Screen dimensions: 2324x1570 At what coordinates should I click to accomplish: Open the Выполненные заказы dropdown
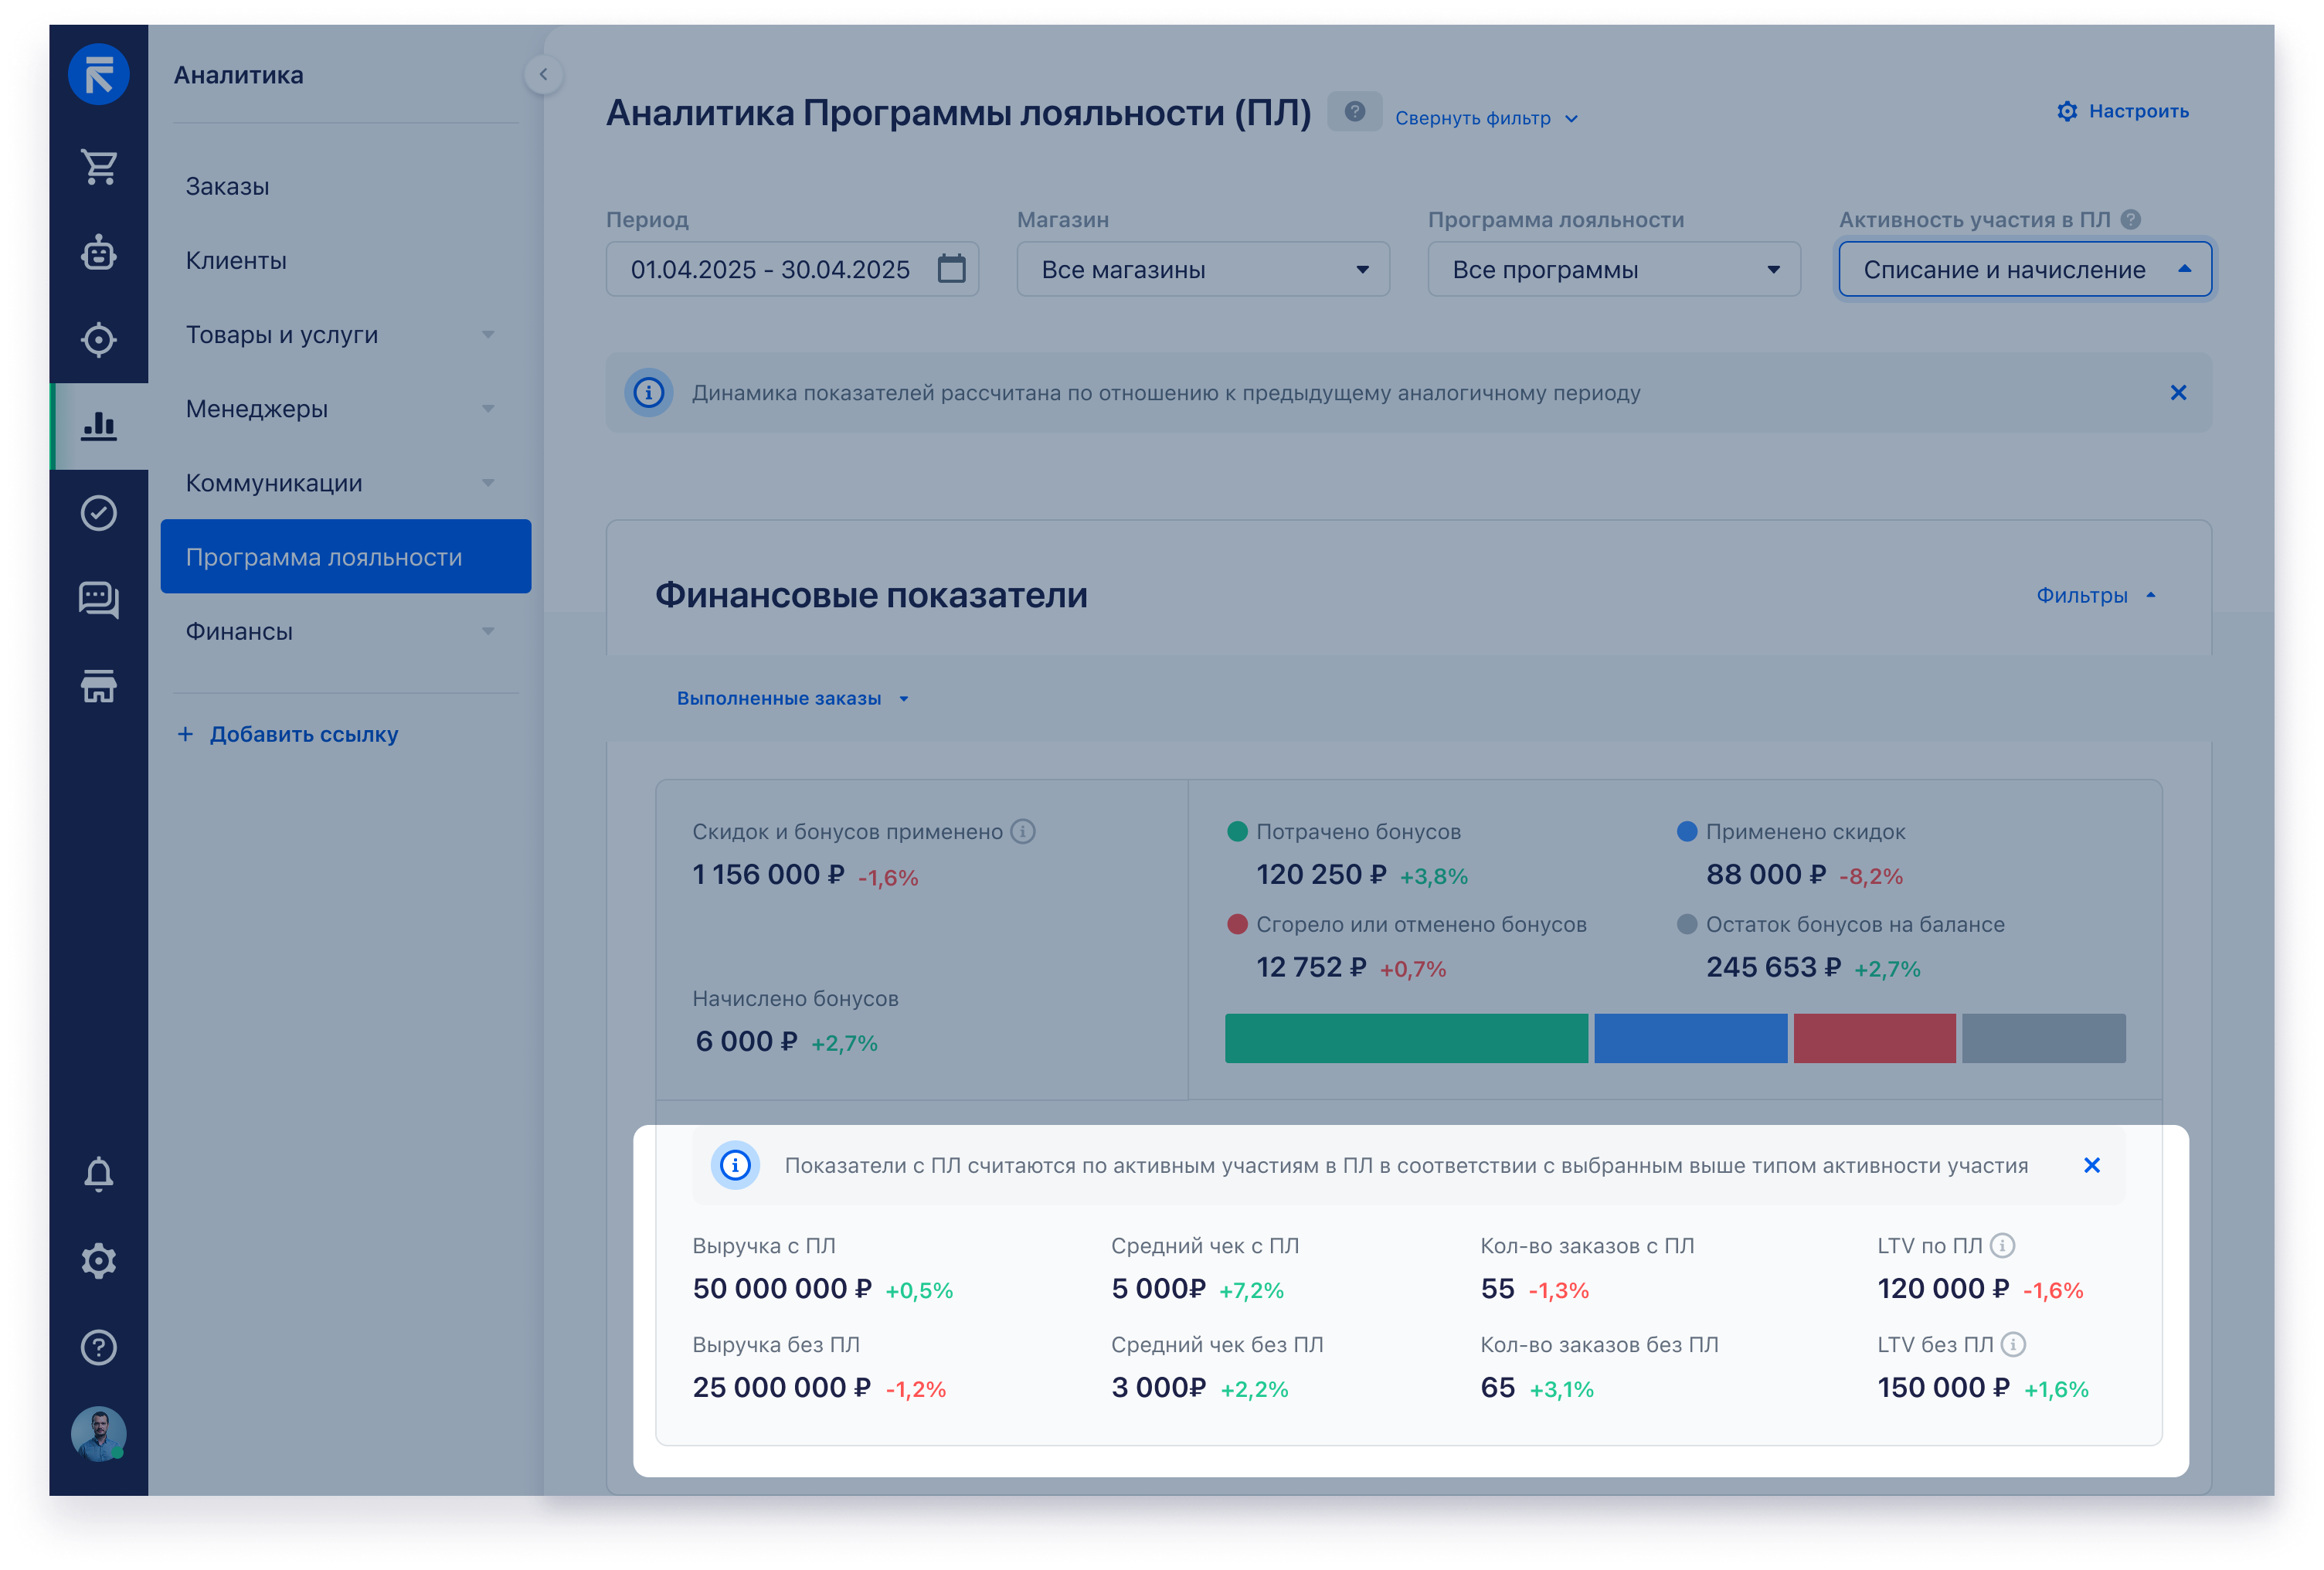pos(793,698)
